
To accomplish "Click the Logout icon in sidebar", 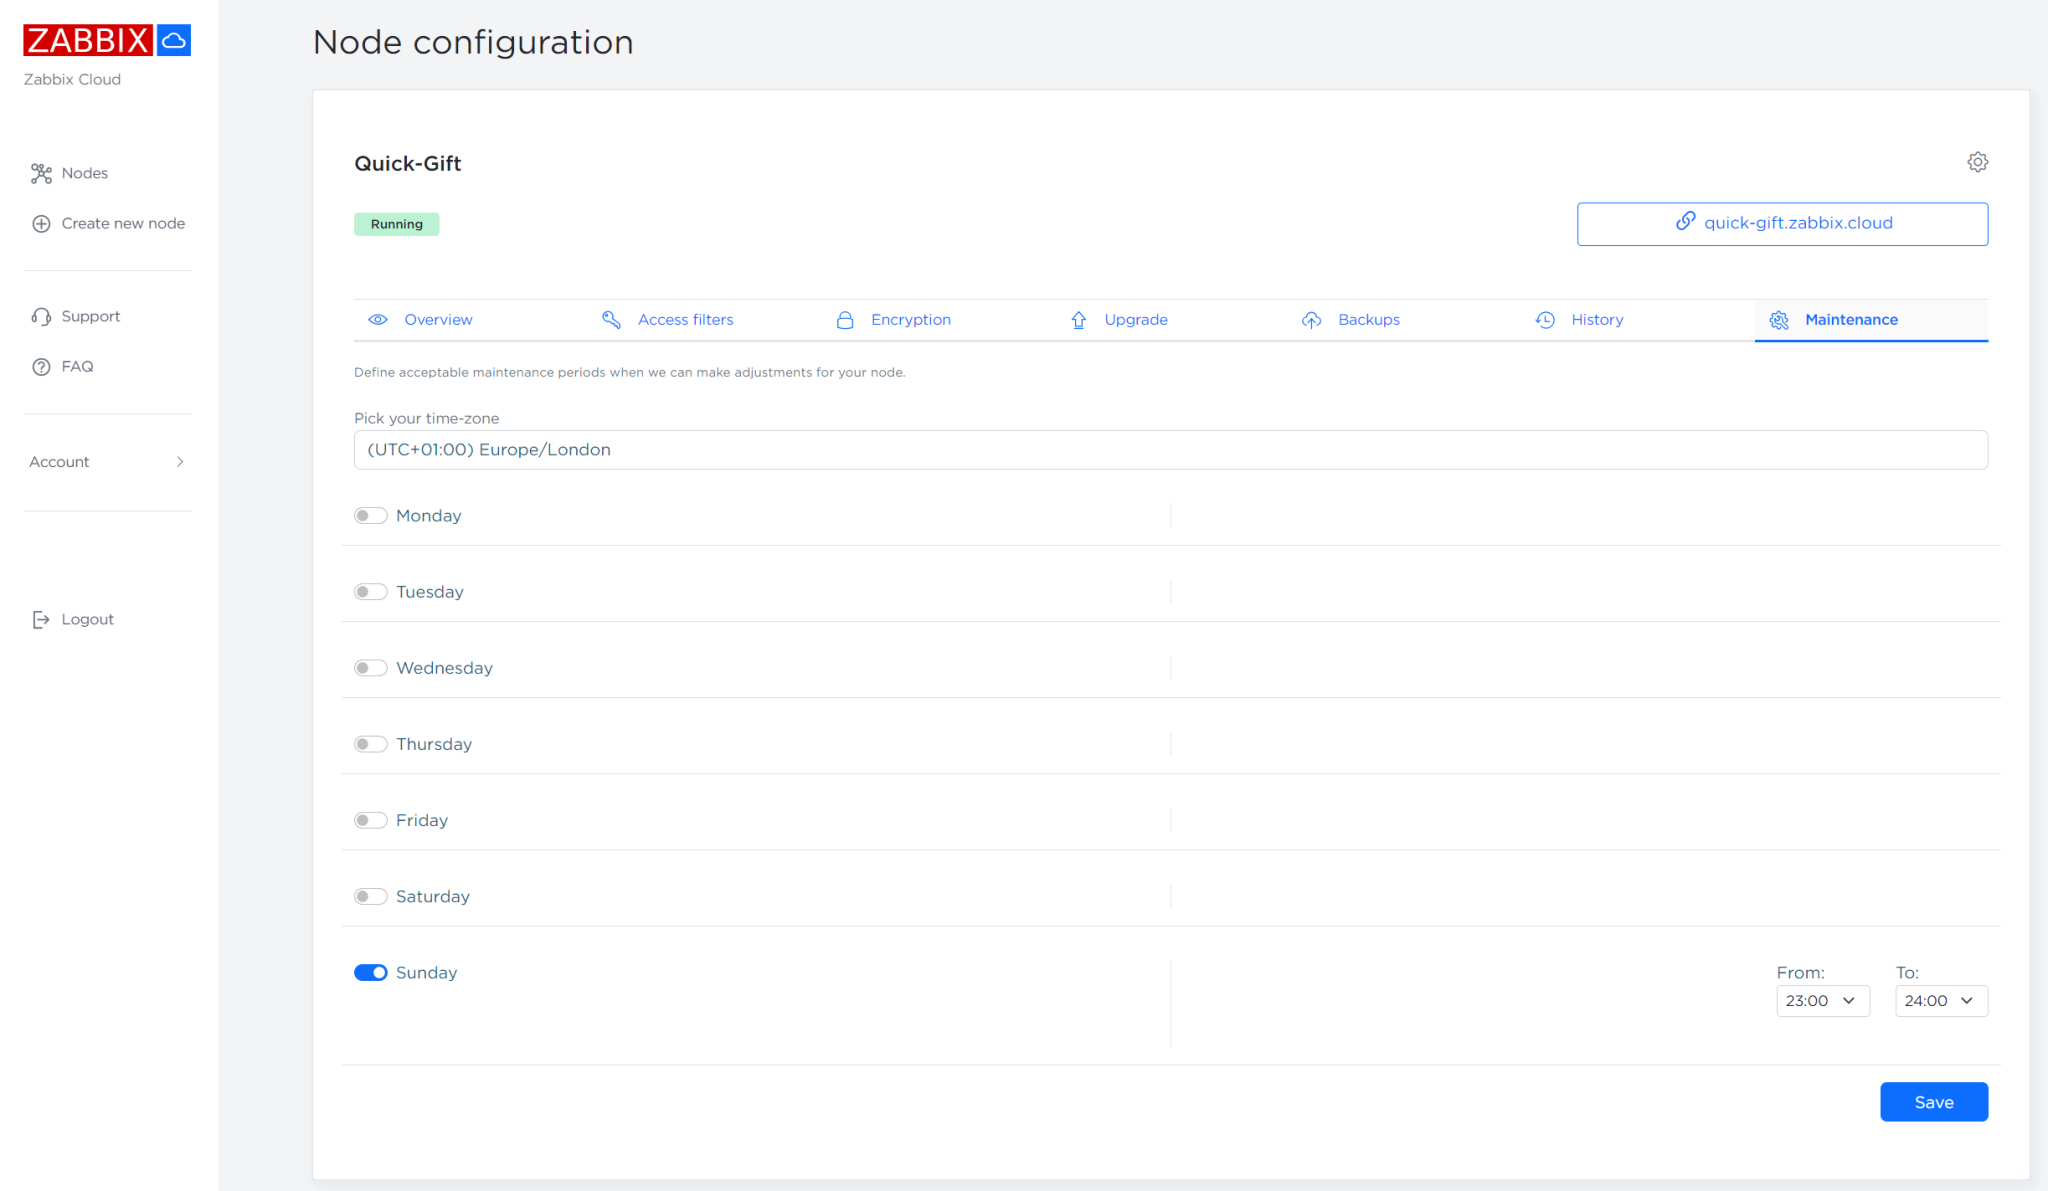I will pyautogui.click(x=41, y=619).
